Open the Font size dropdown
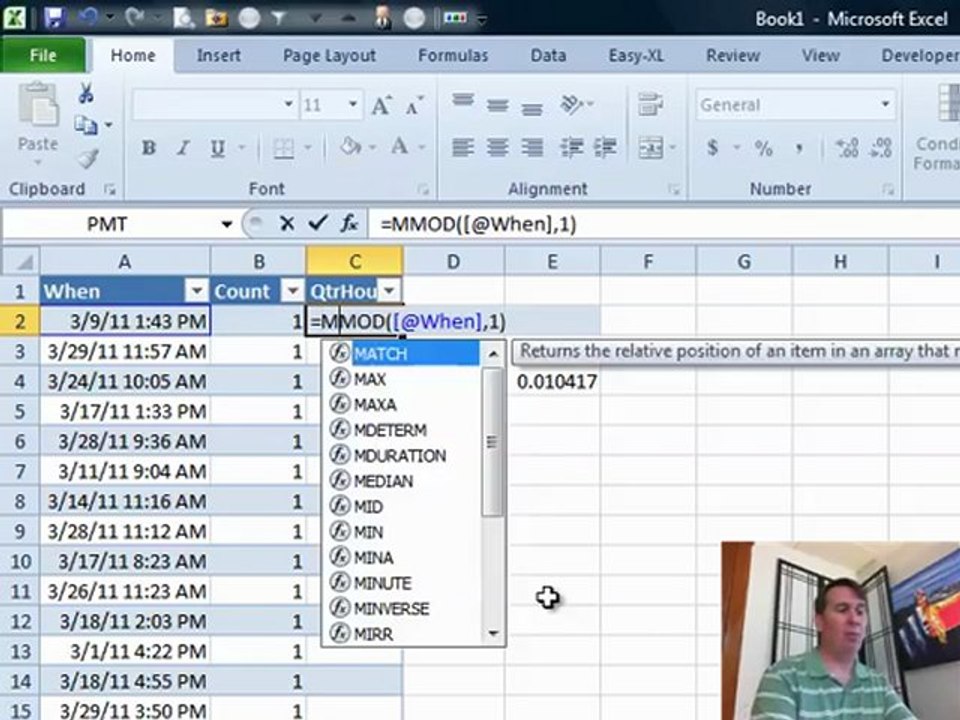This screenshot has height=720, width=960. [x=353, y=104]
